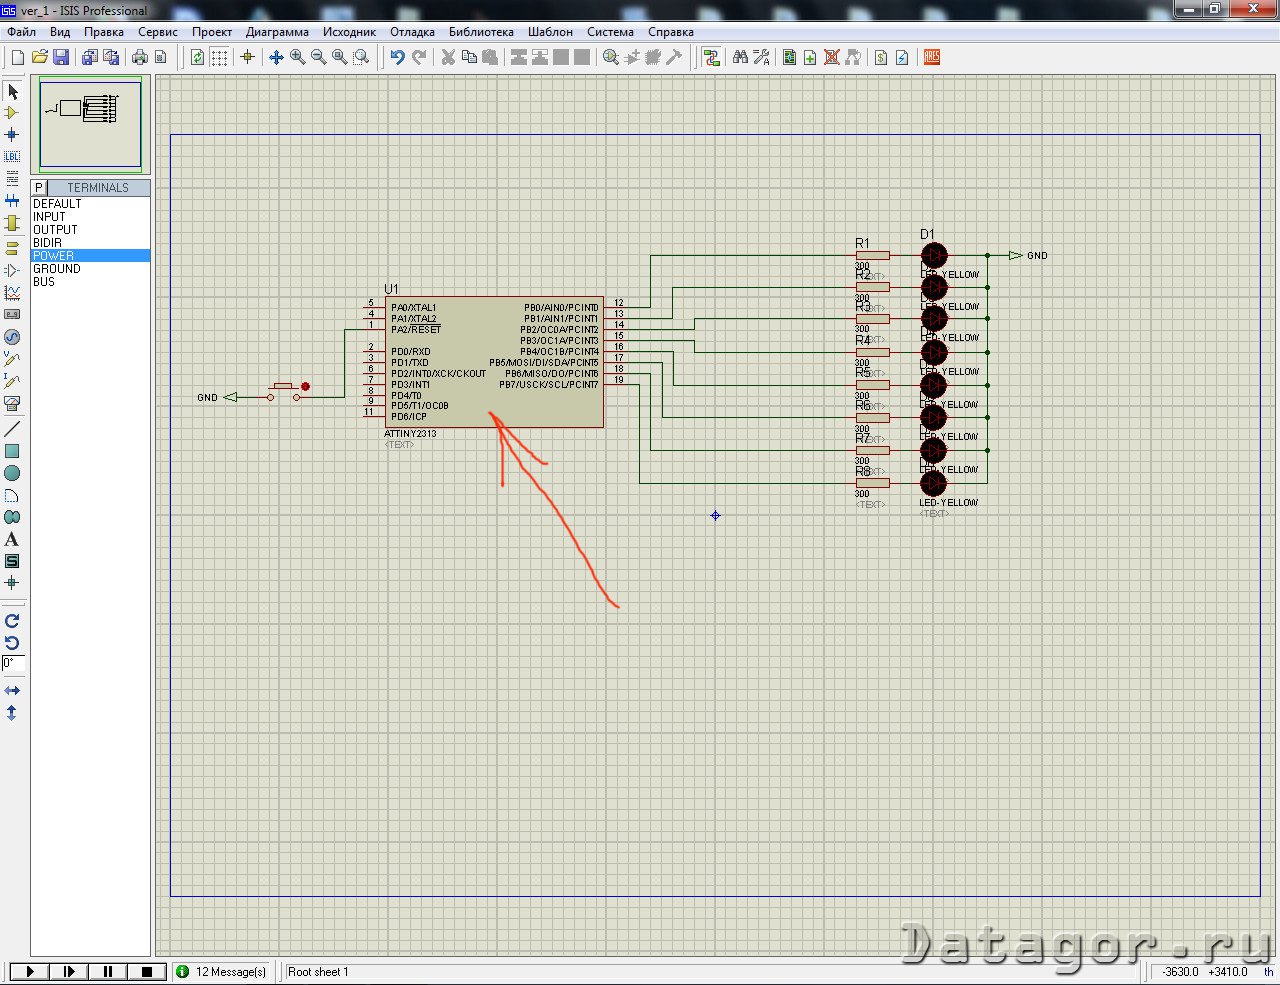Open the property assignment tool
This screenshot has height=985, width=1280.
(x=761, y=58)
